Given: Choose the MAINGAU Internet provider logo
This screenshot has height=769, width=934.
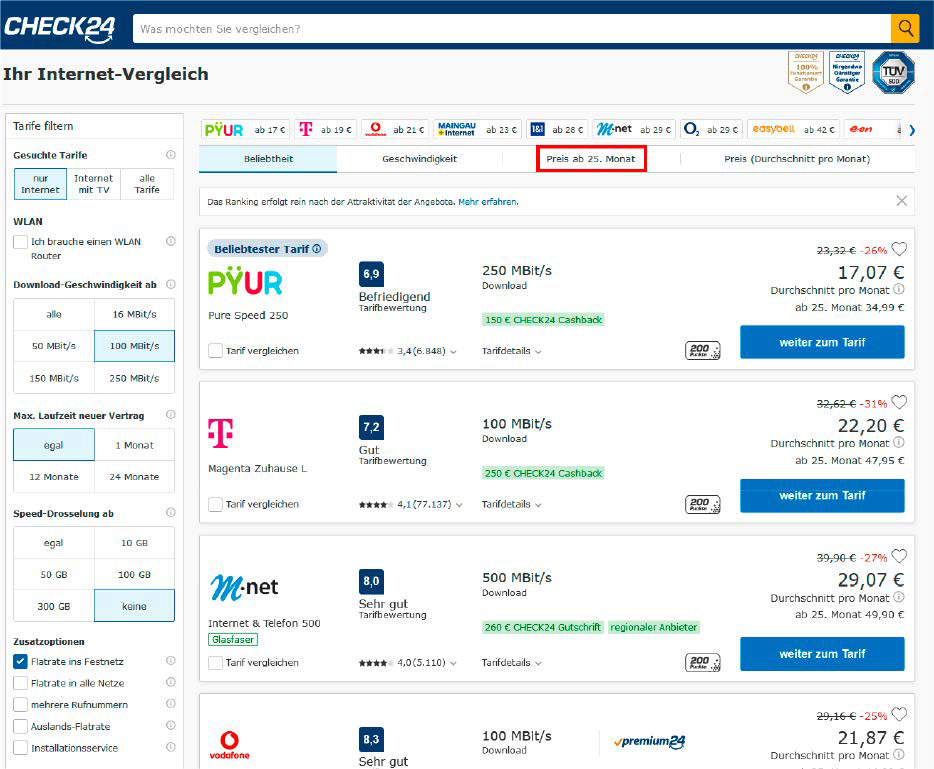Looking at the screenshot, I should [456, 129].
